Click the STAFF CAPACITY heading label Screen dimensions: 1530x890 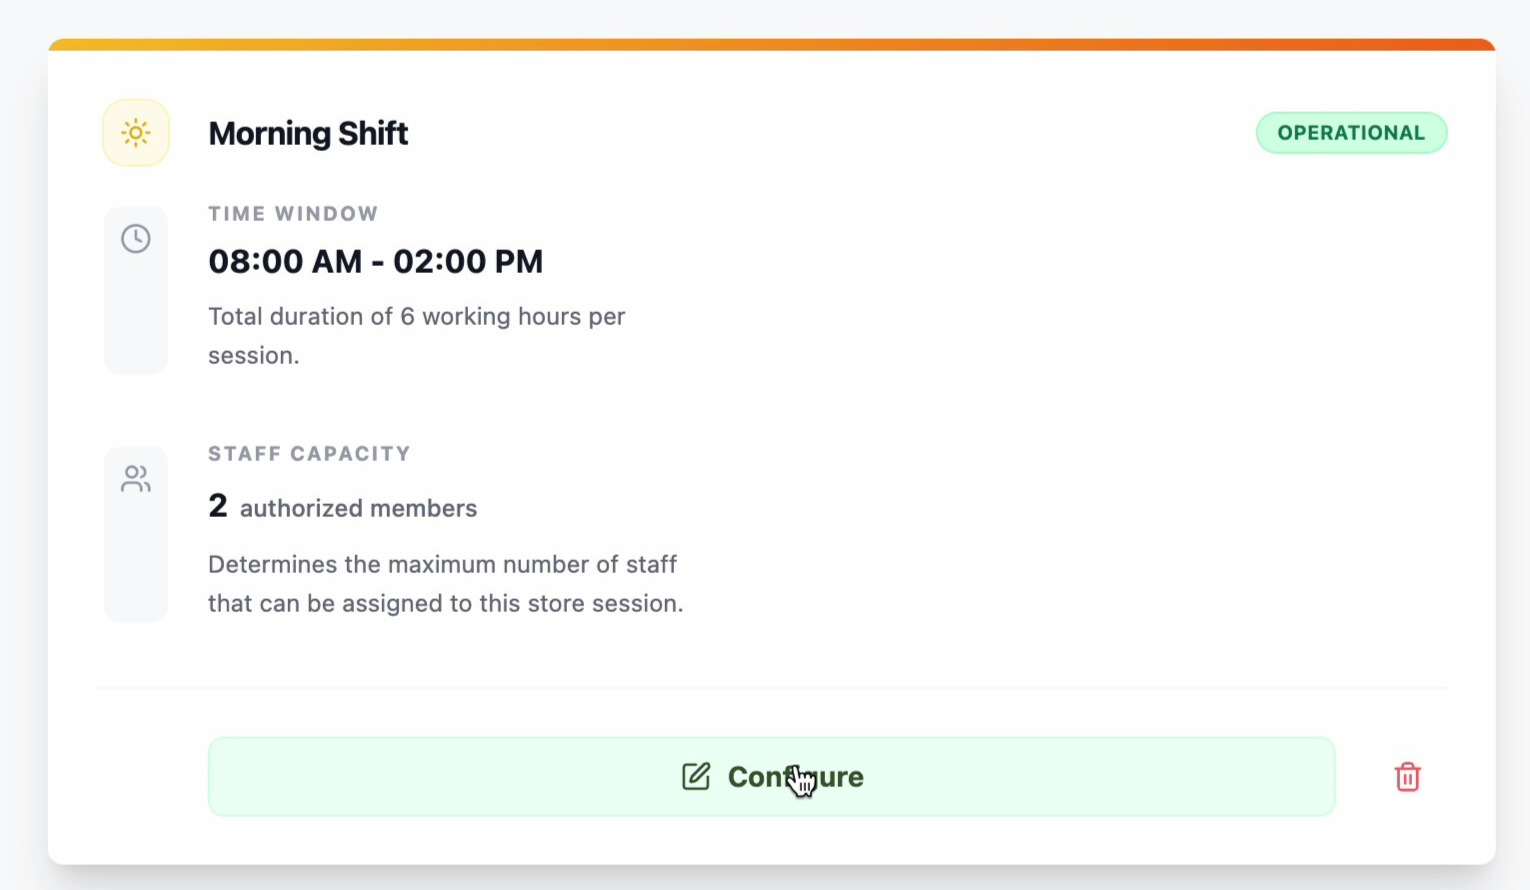tap(309, 454)
